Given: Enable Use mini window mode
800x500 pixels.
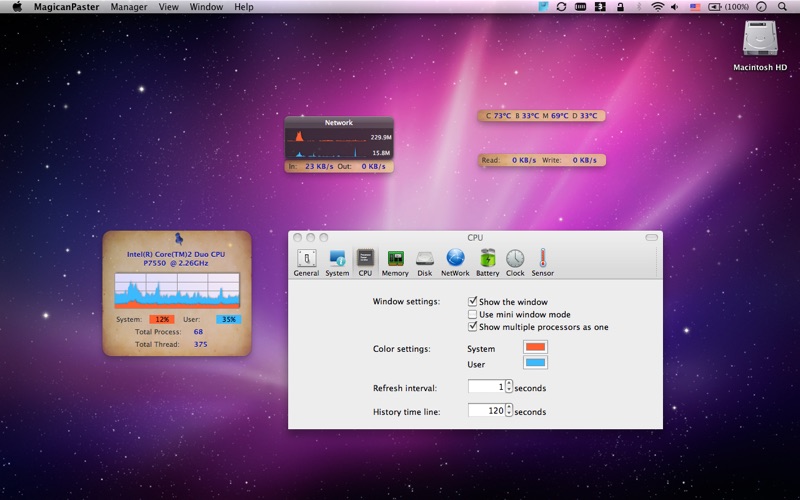Looking at the screenshot, I should (473, 314).
